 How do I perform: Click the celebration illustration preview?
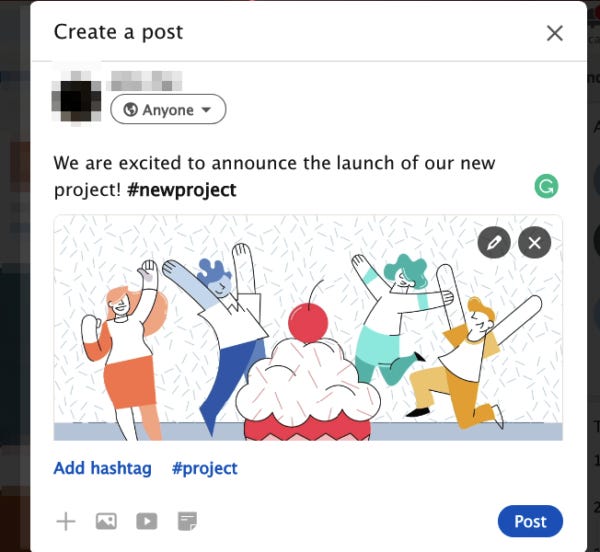coord(308,328)
